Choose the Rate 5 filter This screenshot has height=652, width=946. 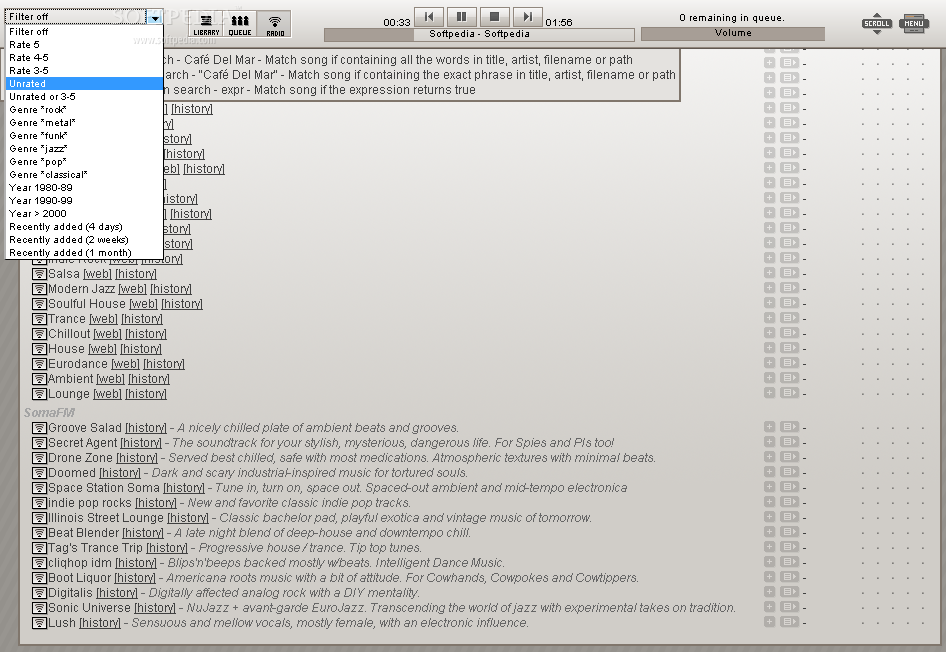click(84, 45)
